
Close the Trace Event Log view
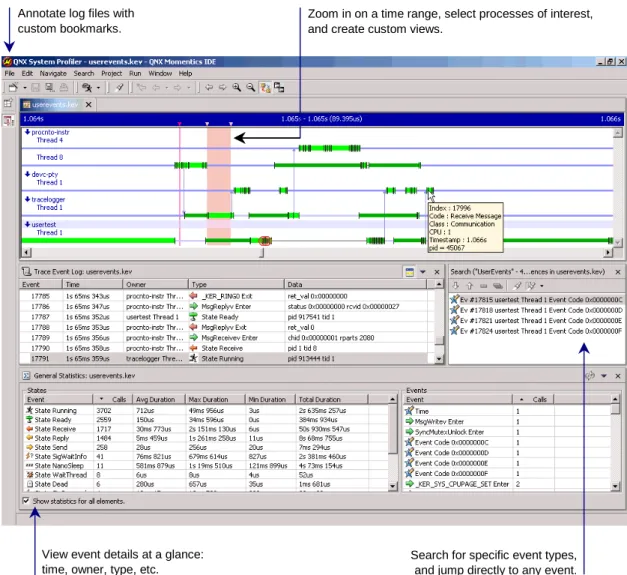tap(437, 272)
